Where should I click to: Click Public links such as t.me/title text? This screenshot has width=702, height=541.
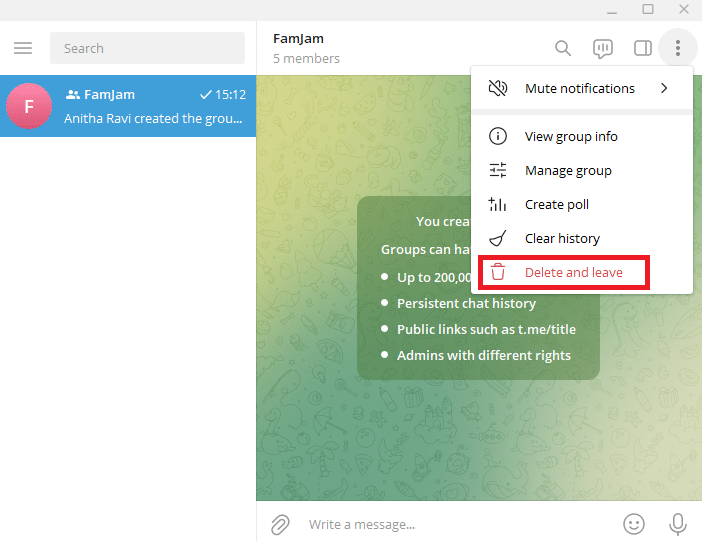coord(486,329)
